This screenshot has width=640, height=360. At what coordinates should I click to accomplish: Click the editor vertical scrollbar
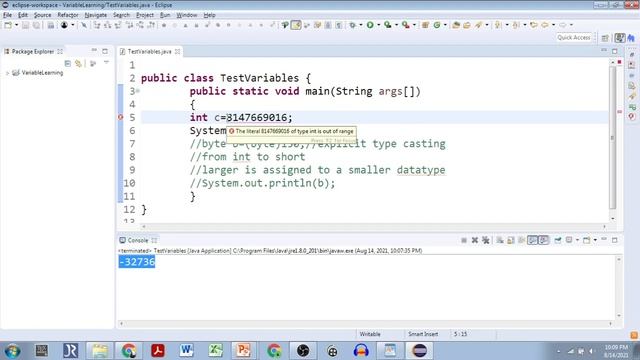612,139
